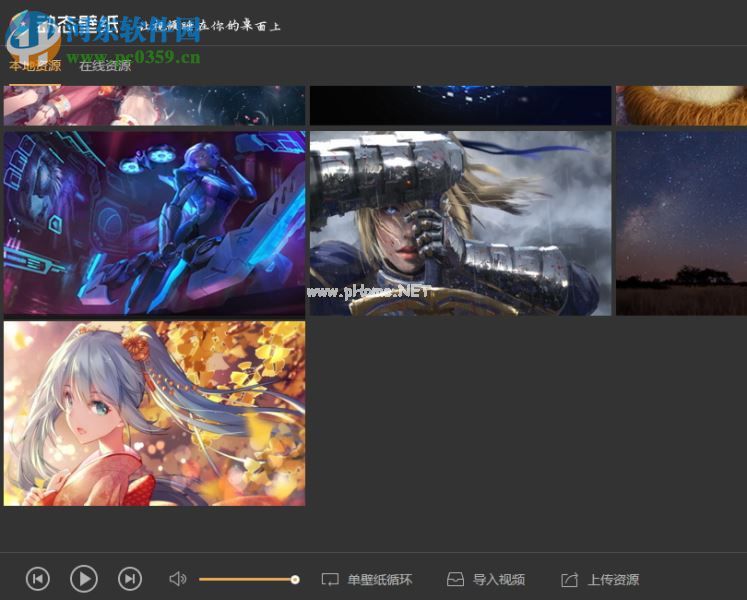747x600 pixels.
Task: Select the armored blonde knight wallpaper
Action: click(461, 223)
